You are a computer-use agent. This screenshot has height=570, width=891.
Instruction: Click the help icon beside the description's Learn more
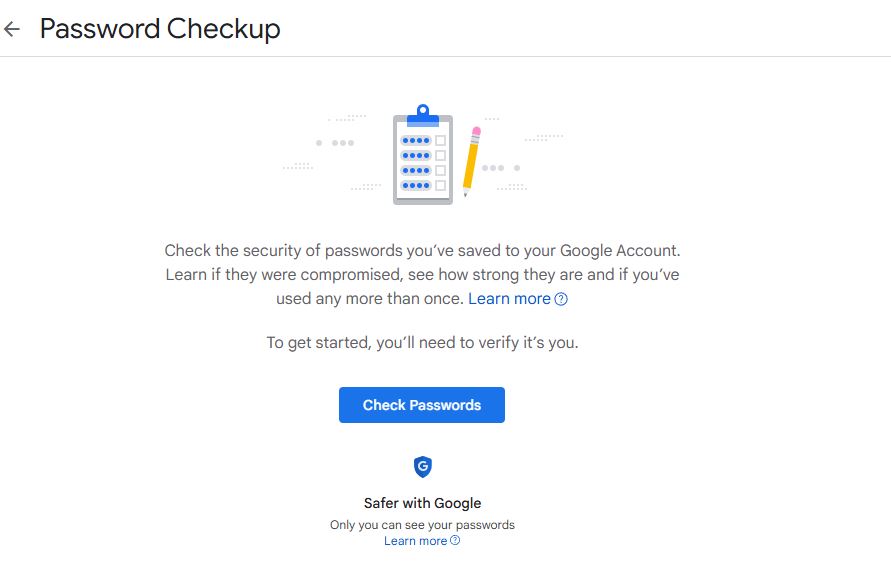coord(561,299)
